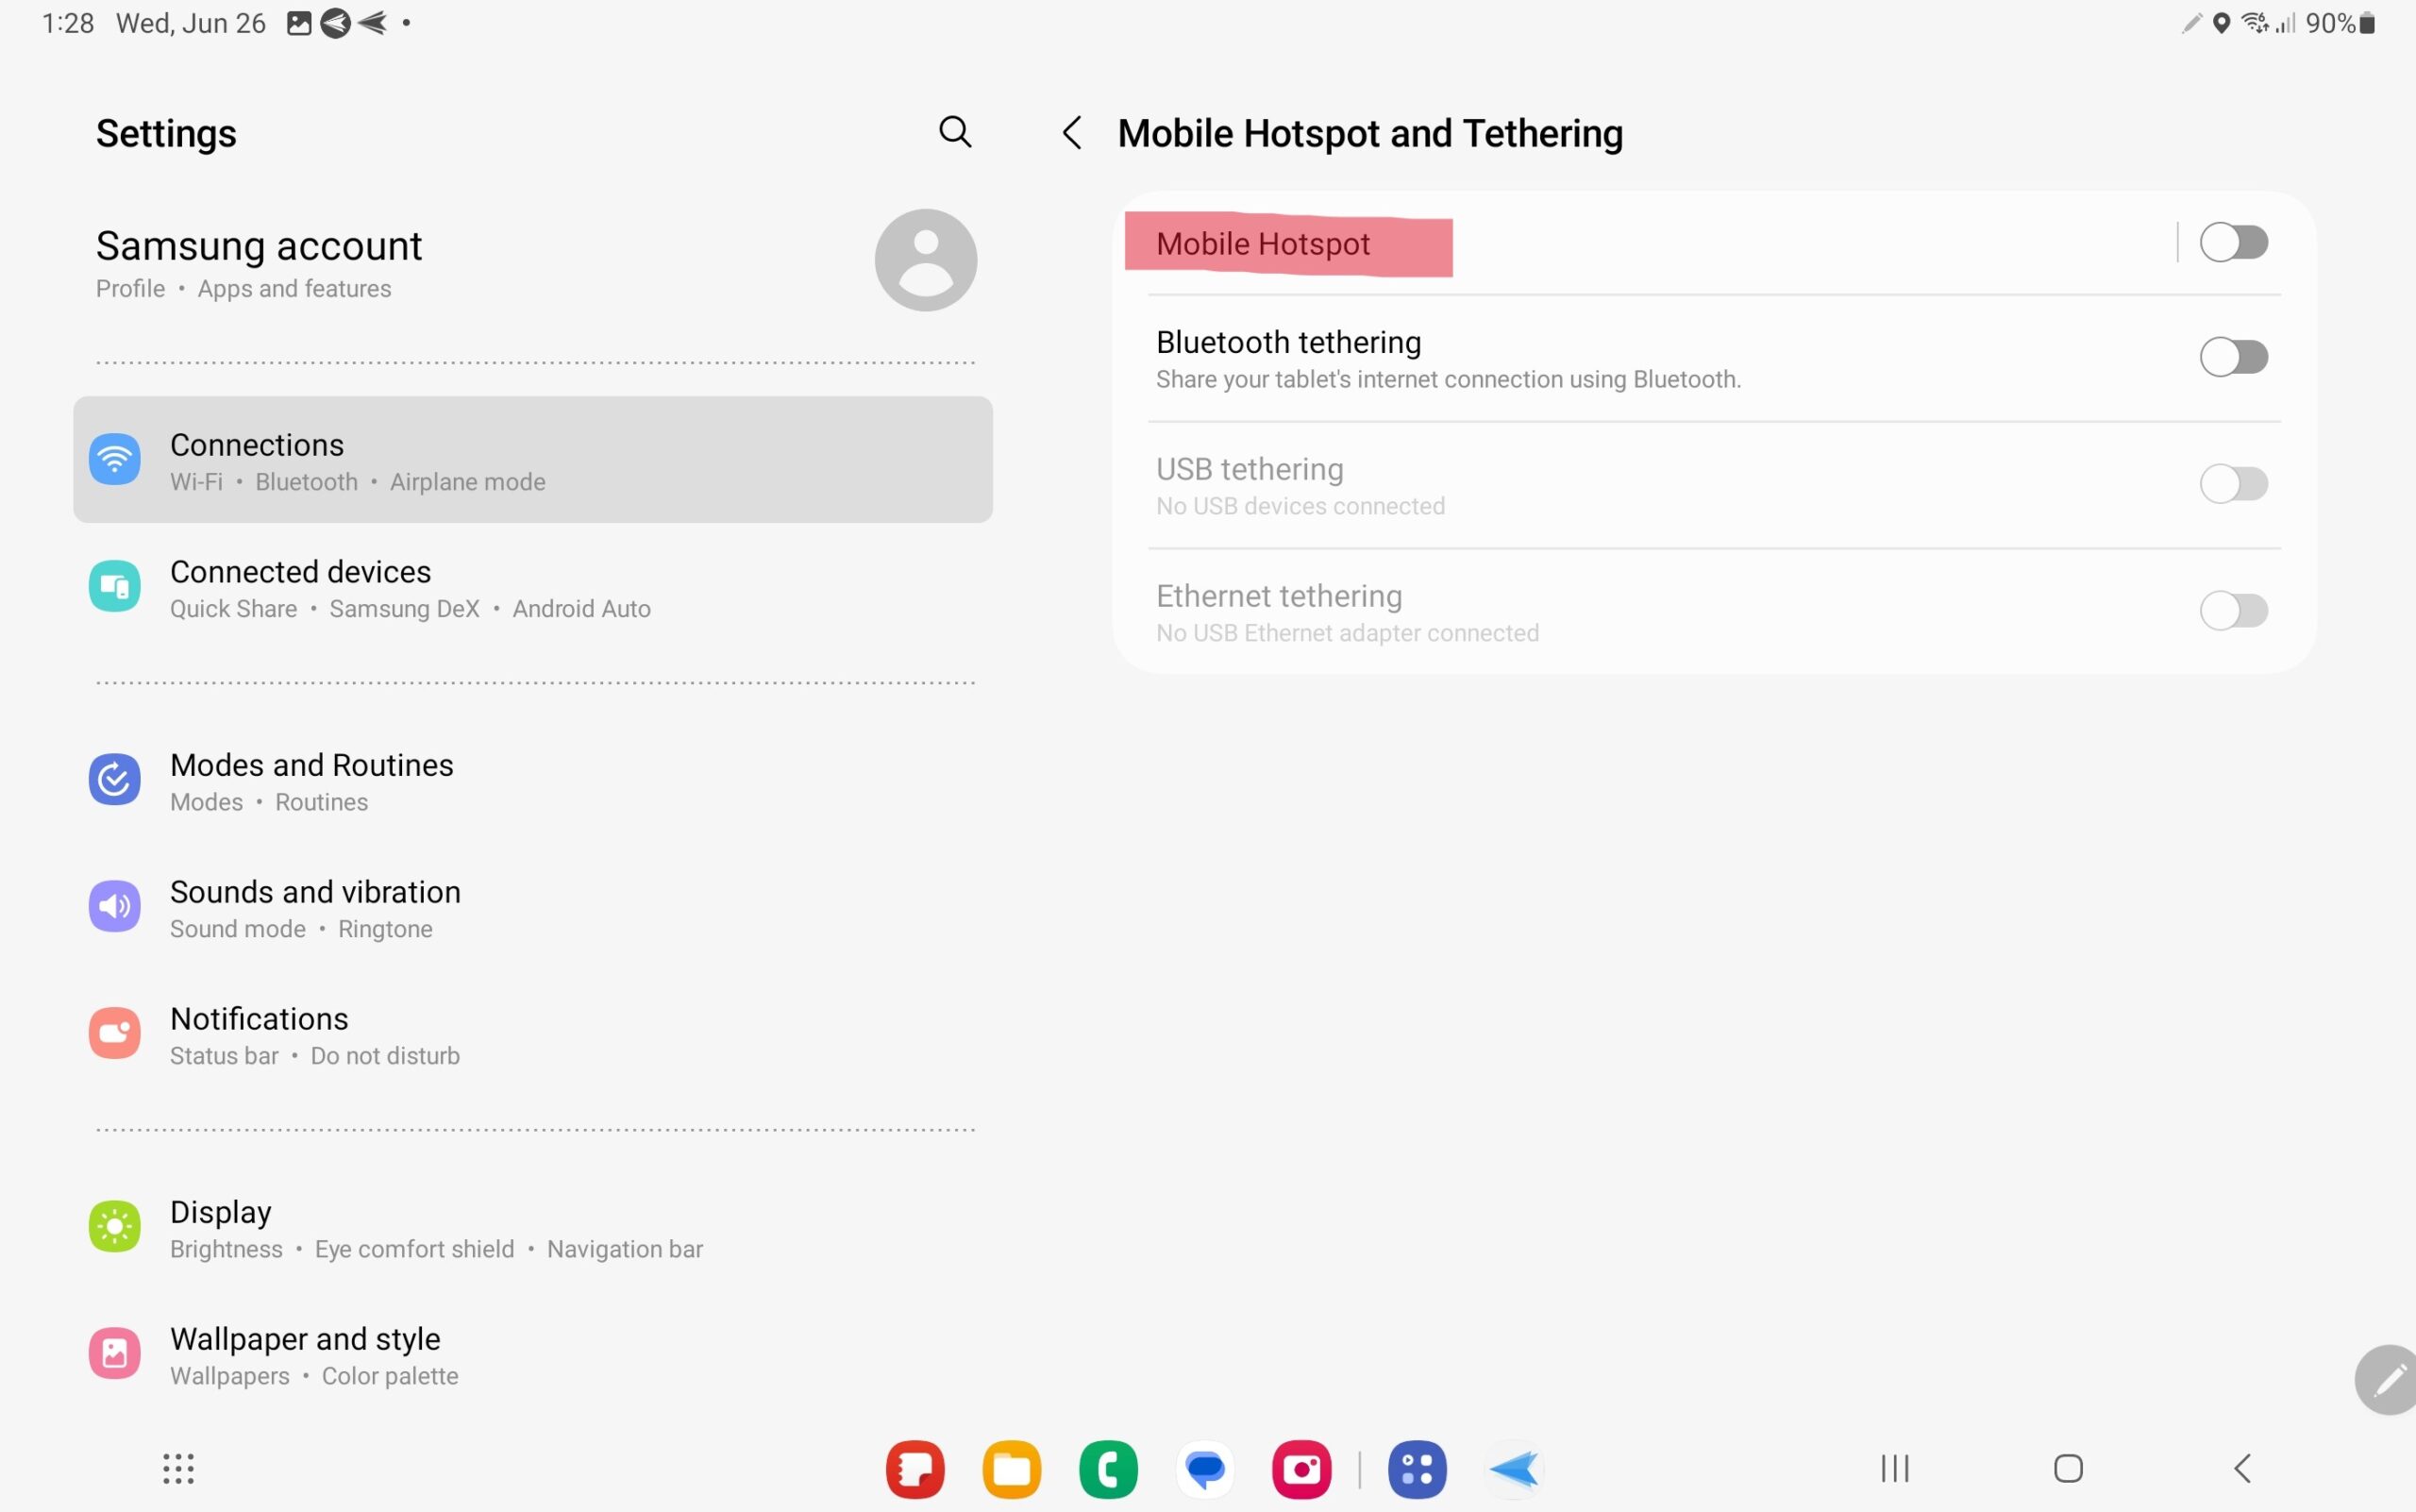
Task: Tap the USB tethering disabled slider
Action: (x=2235, y=484)
